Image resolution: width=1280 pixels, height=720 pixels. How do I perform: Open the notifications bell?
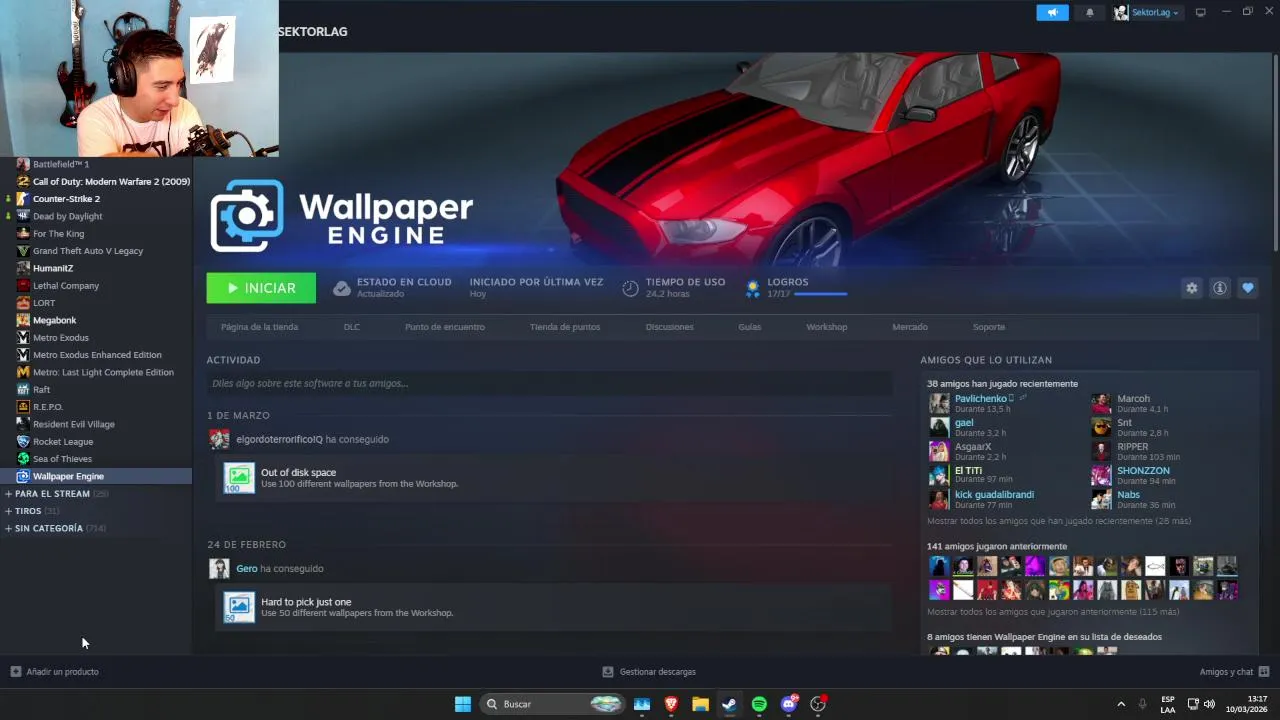[x=1090, y=12]
